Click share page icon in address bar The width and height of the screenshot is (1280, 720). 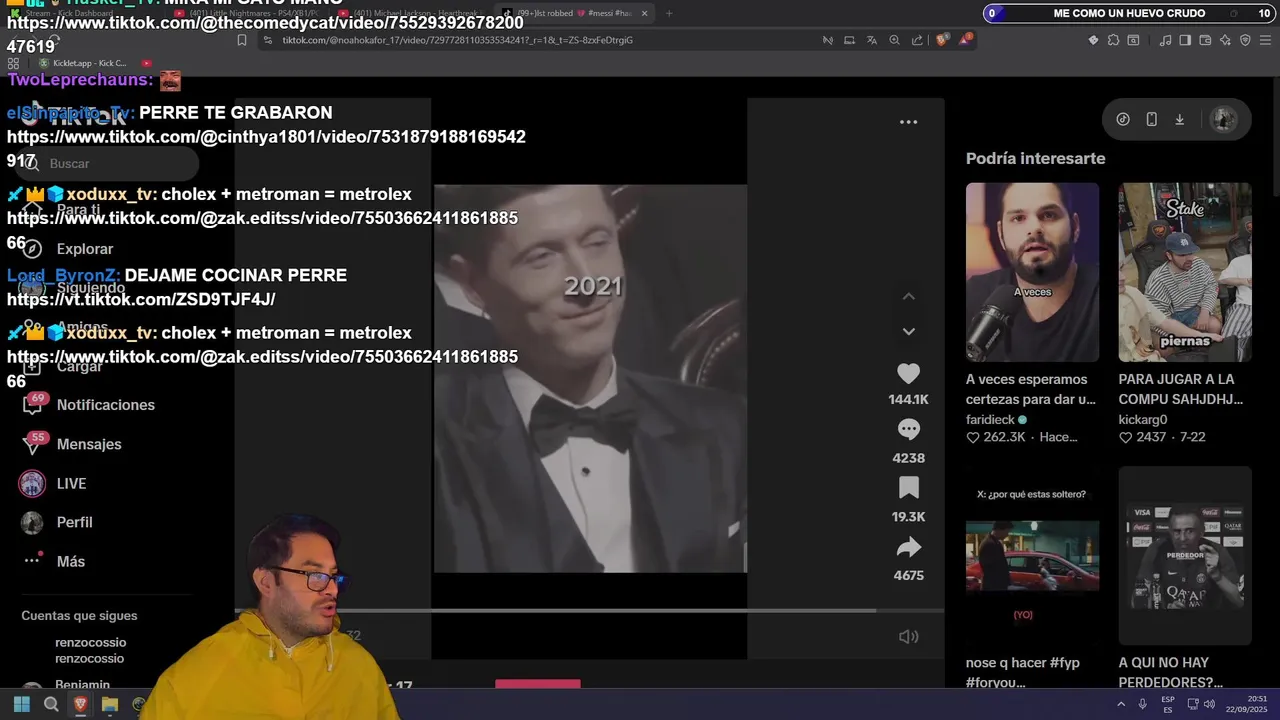(x=917, y=40)
